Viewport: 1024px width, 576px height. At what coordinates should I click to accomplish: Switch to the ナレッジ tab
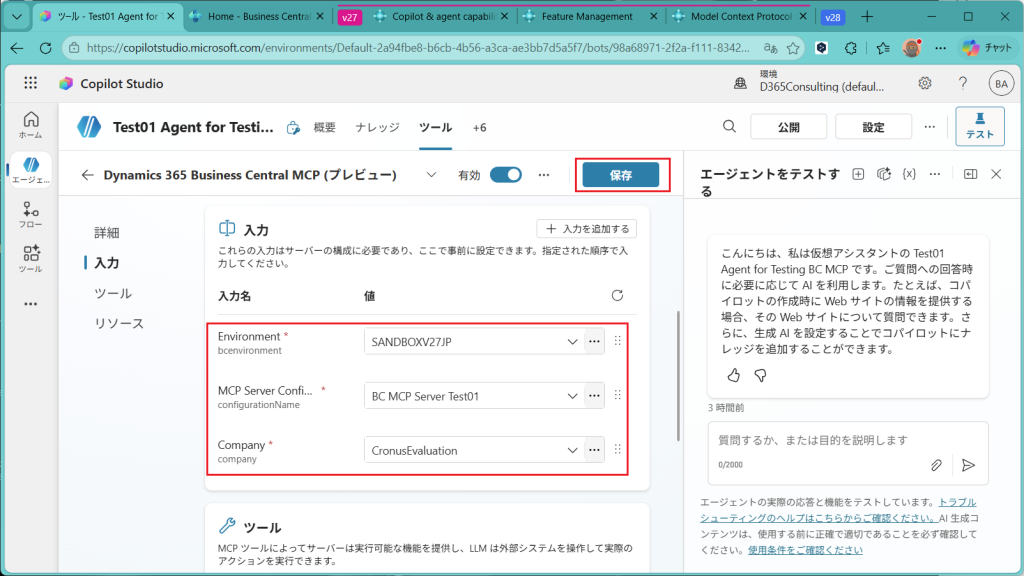377,127
